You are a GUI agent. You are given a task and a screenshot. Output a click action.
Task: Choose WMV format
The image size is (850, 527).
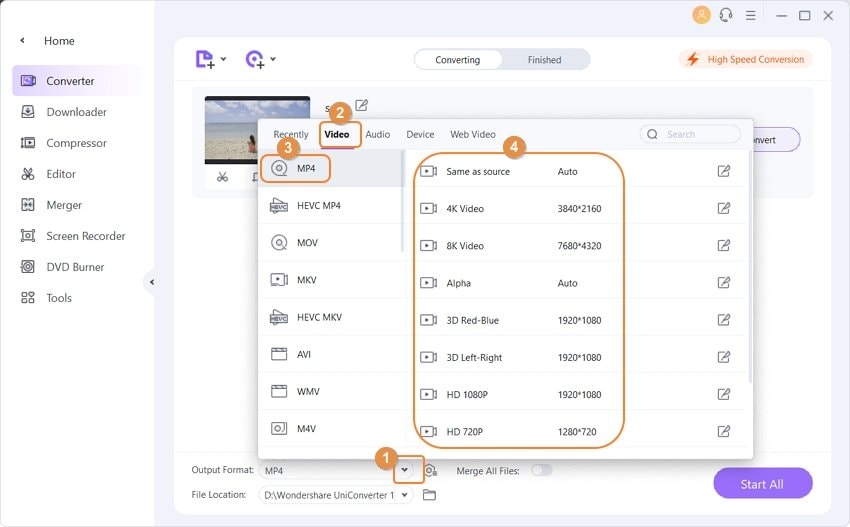[330, 391]
